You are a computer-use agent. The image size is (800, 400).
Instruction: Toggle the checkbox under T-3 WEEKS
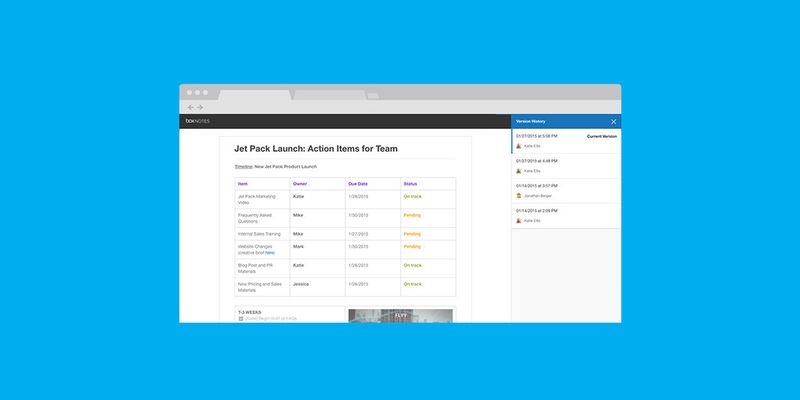(x=241, y=318)
